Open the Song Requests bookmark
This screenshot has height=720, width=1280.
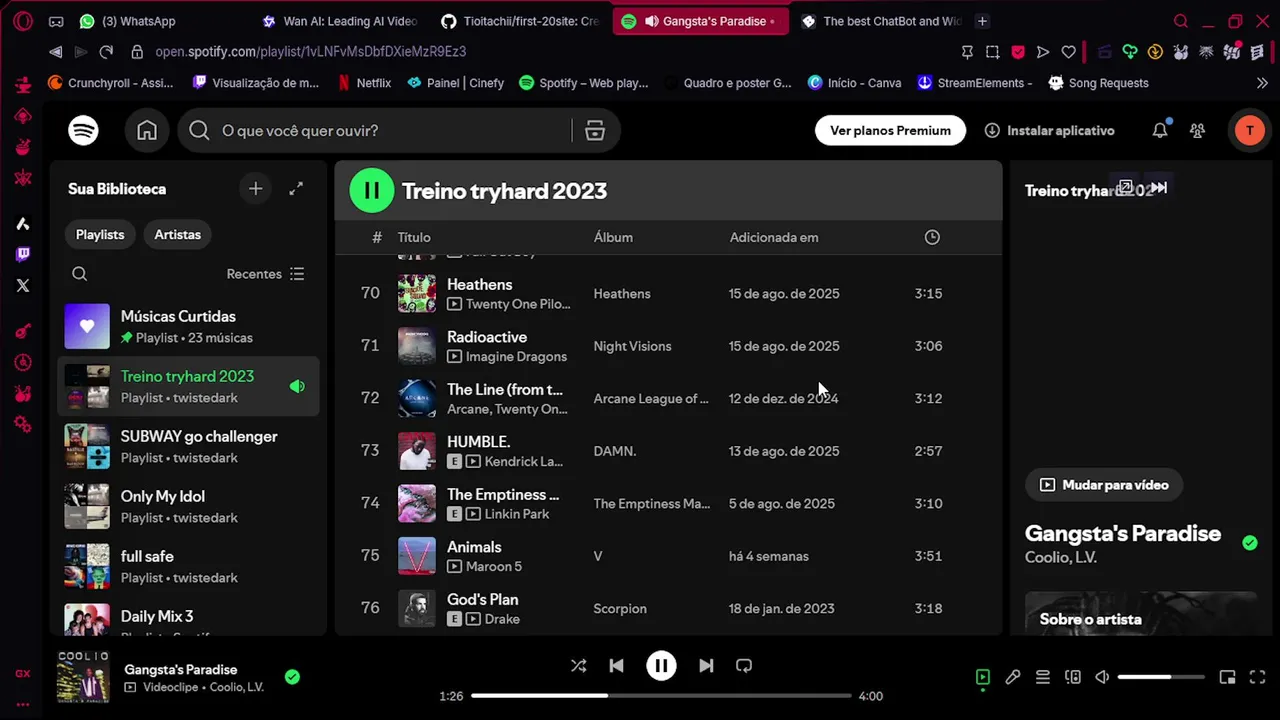[1098, 83]
